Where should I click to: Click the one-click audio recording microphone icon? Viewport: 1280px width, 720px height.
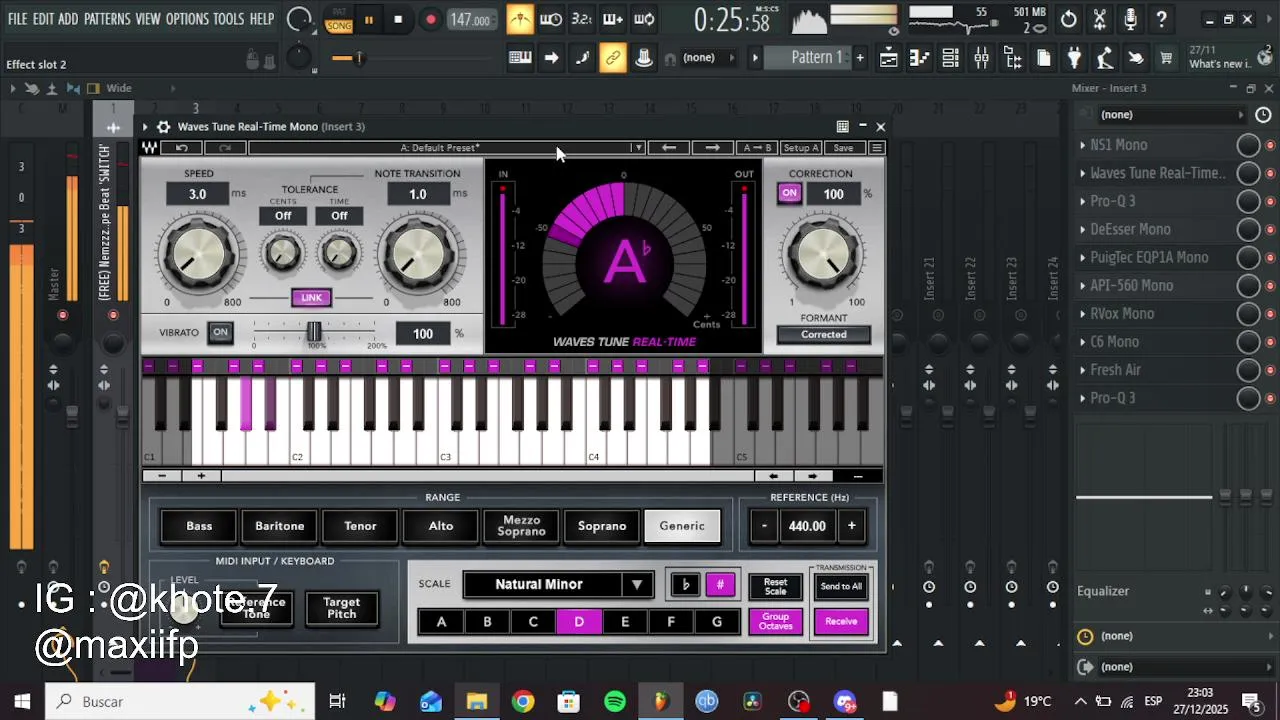[x=1130, y=19]
